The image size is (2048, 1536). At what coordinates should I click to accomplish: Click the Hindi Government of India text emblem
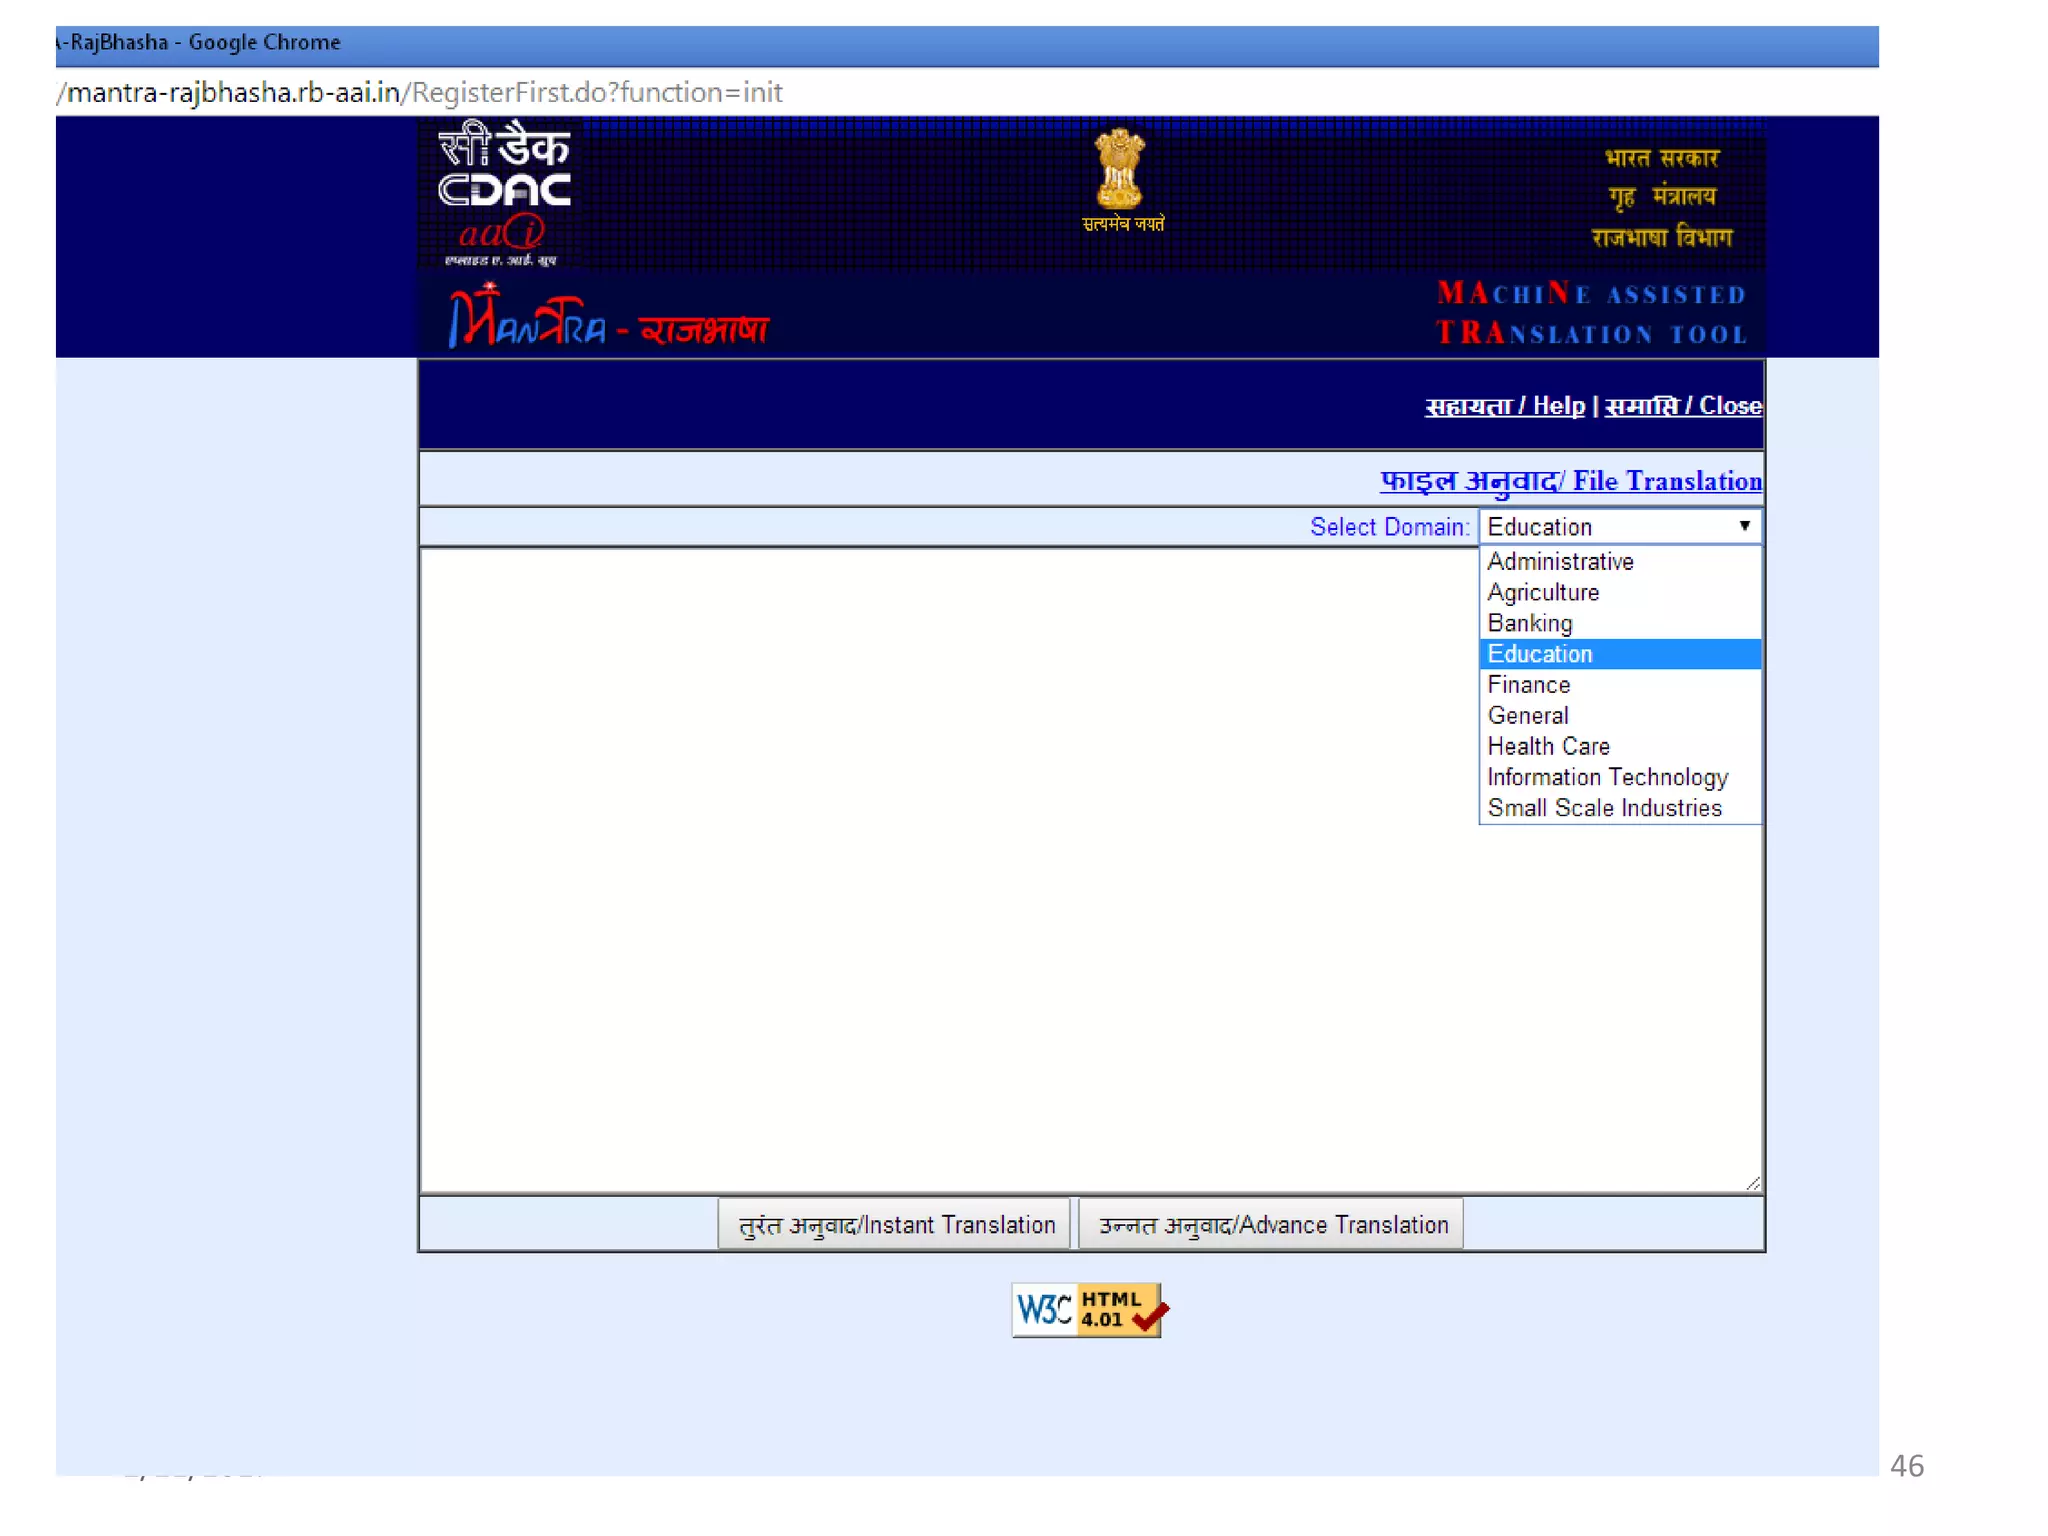click(1661, 197)
